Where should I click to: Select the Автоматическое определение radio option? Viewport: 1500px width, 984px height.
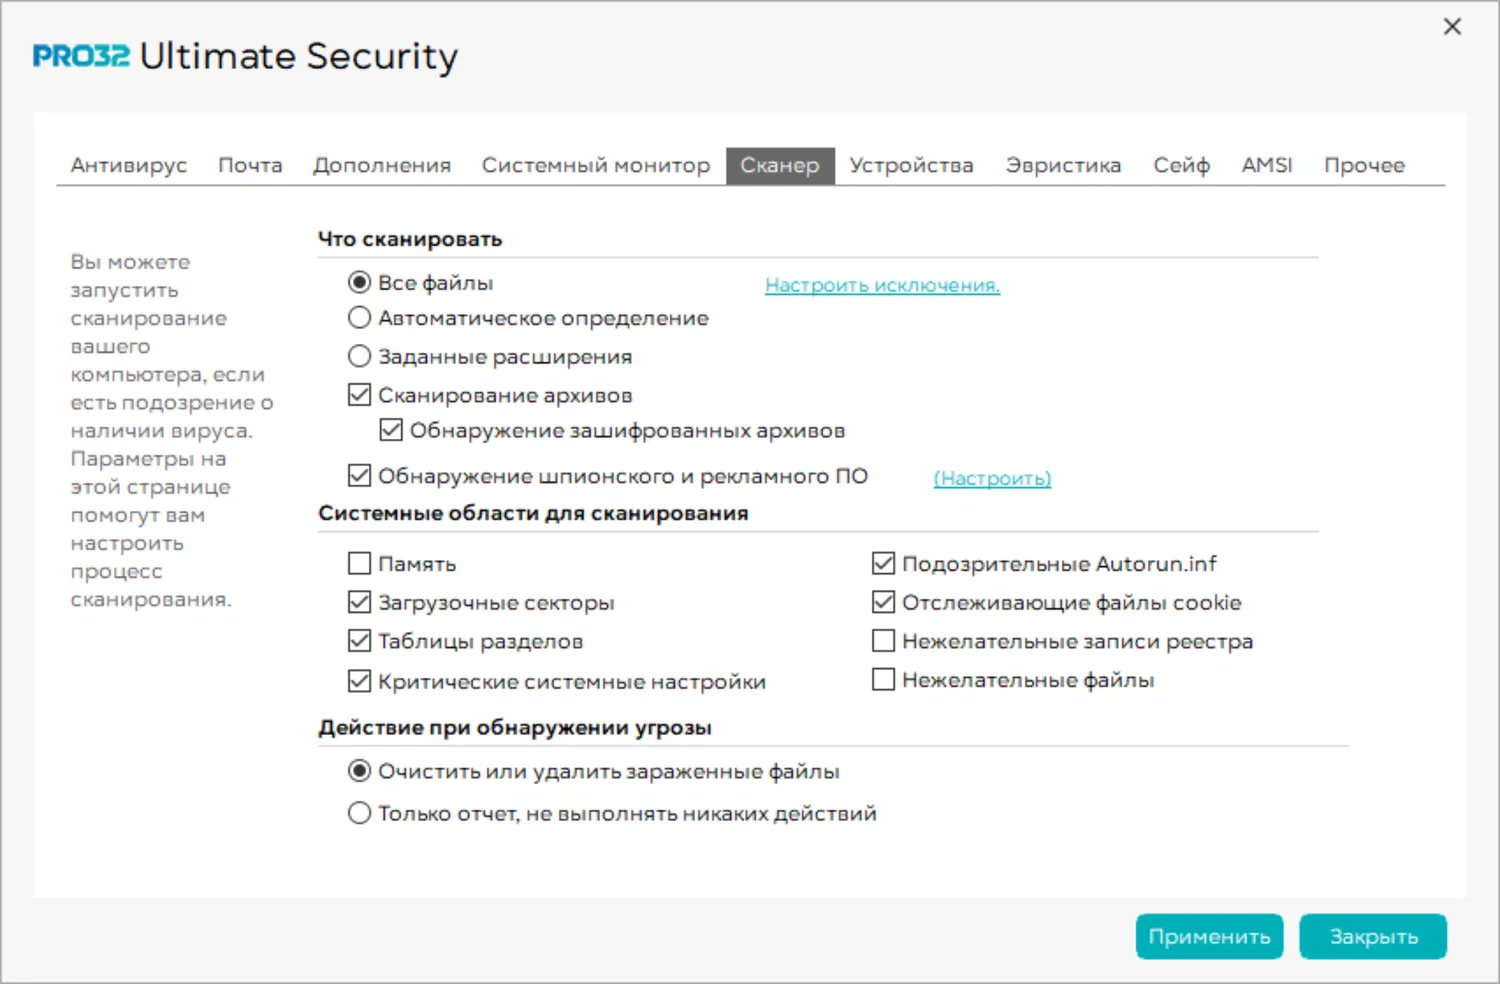pyautogui.click(x=359, y=318)
